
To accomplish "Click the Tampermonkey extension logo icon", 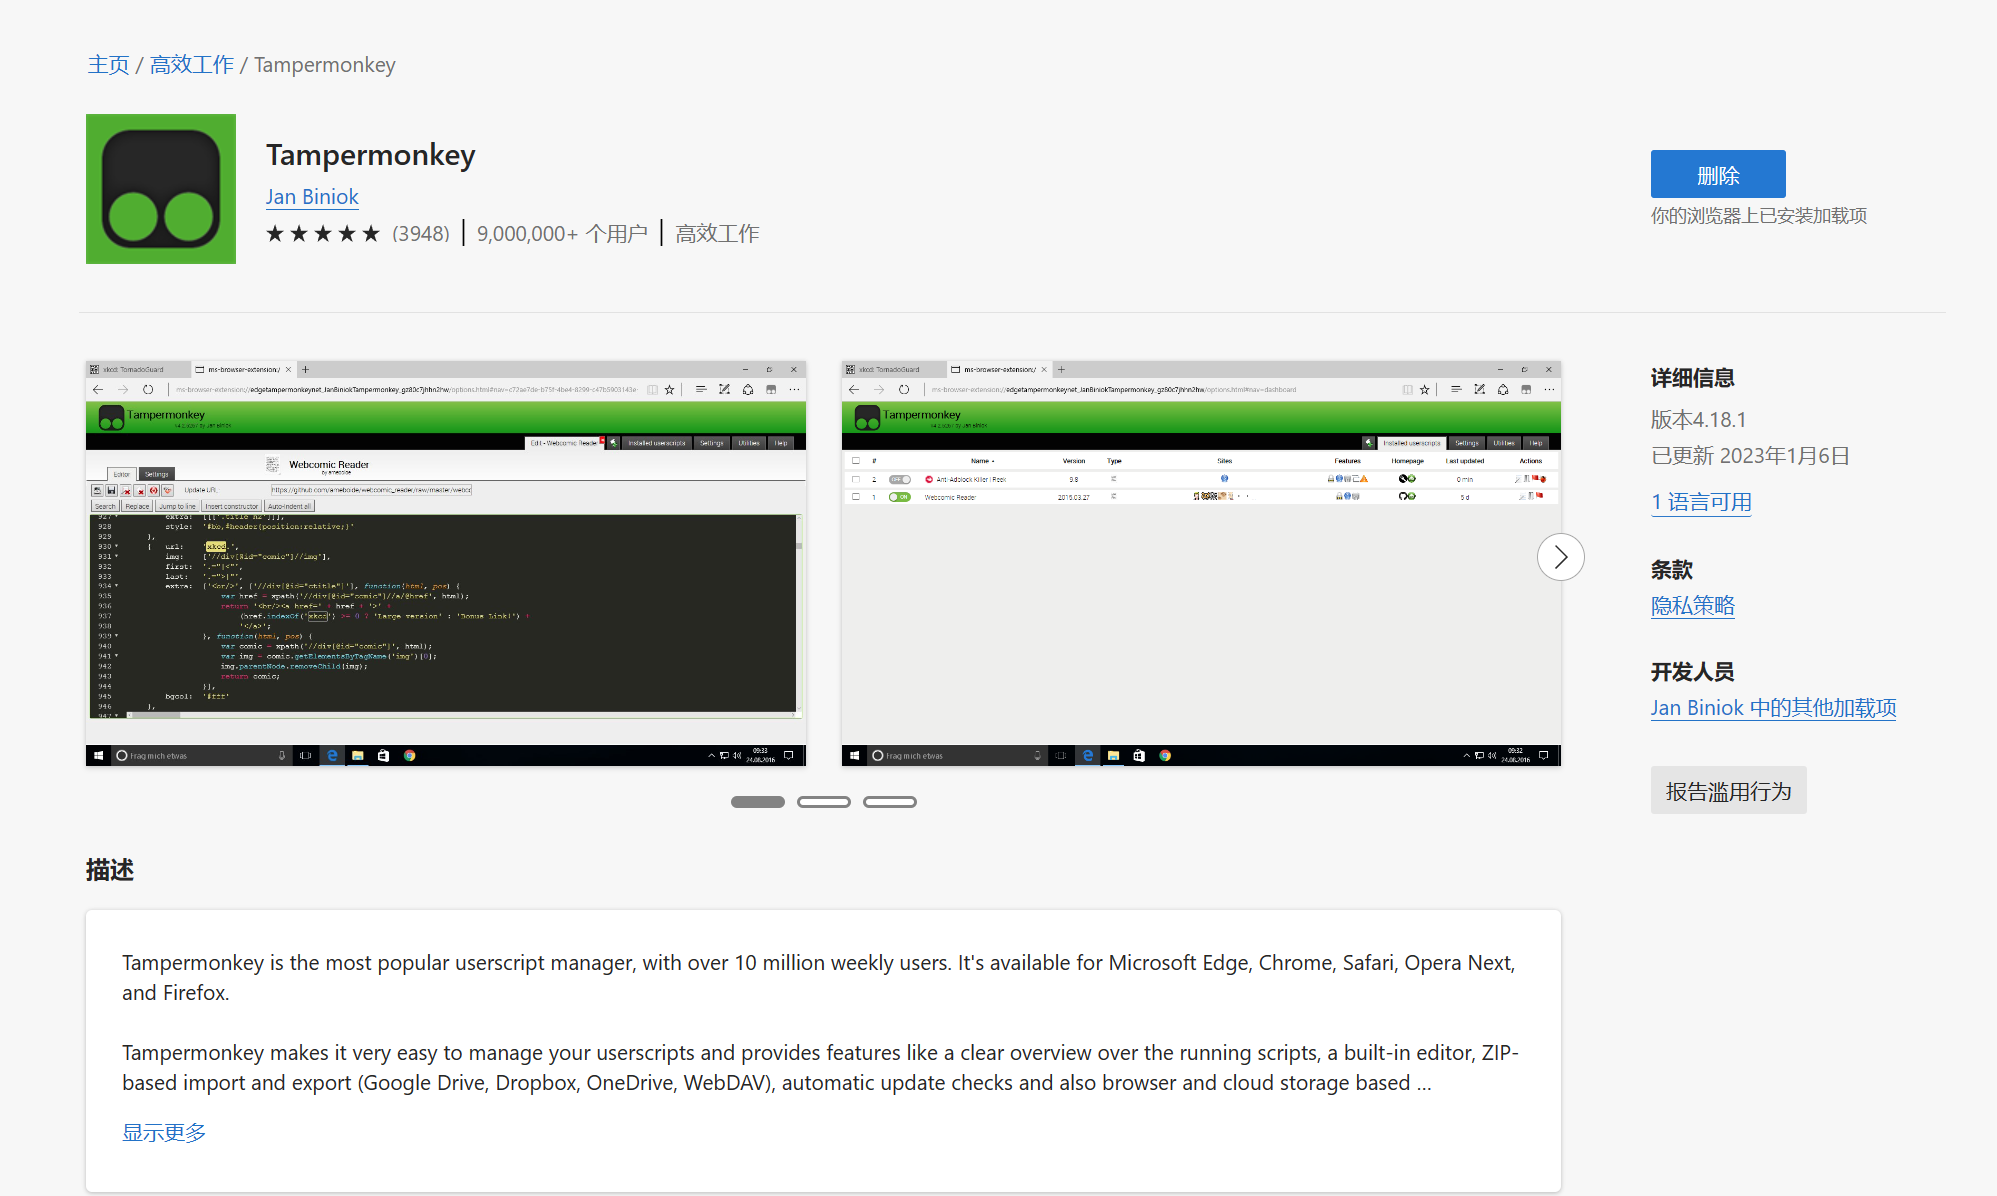I will 161,189.
